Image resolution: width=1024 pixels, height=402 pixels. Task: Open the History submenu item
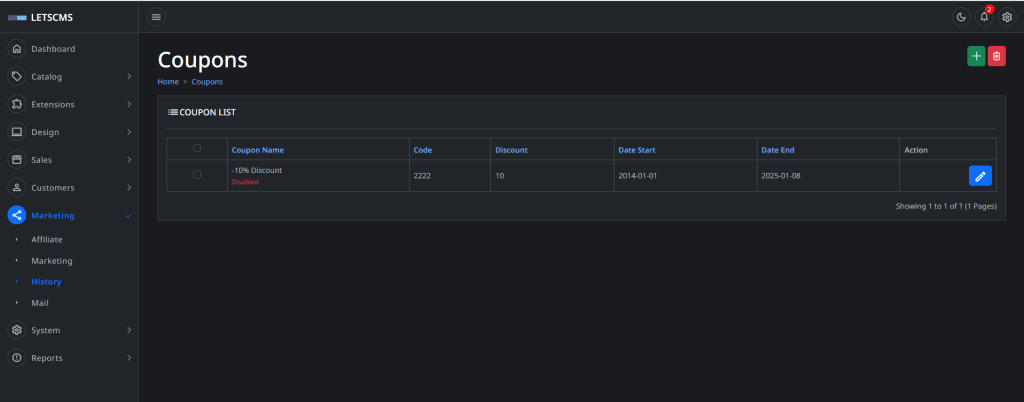46,282
